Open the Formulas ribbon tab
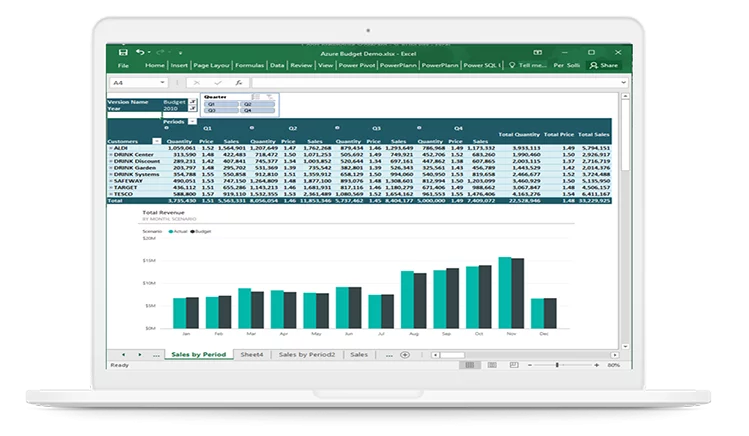 click(249, 65)
